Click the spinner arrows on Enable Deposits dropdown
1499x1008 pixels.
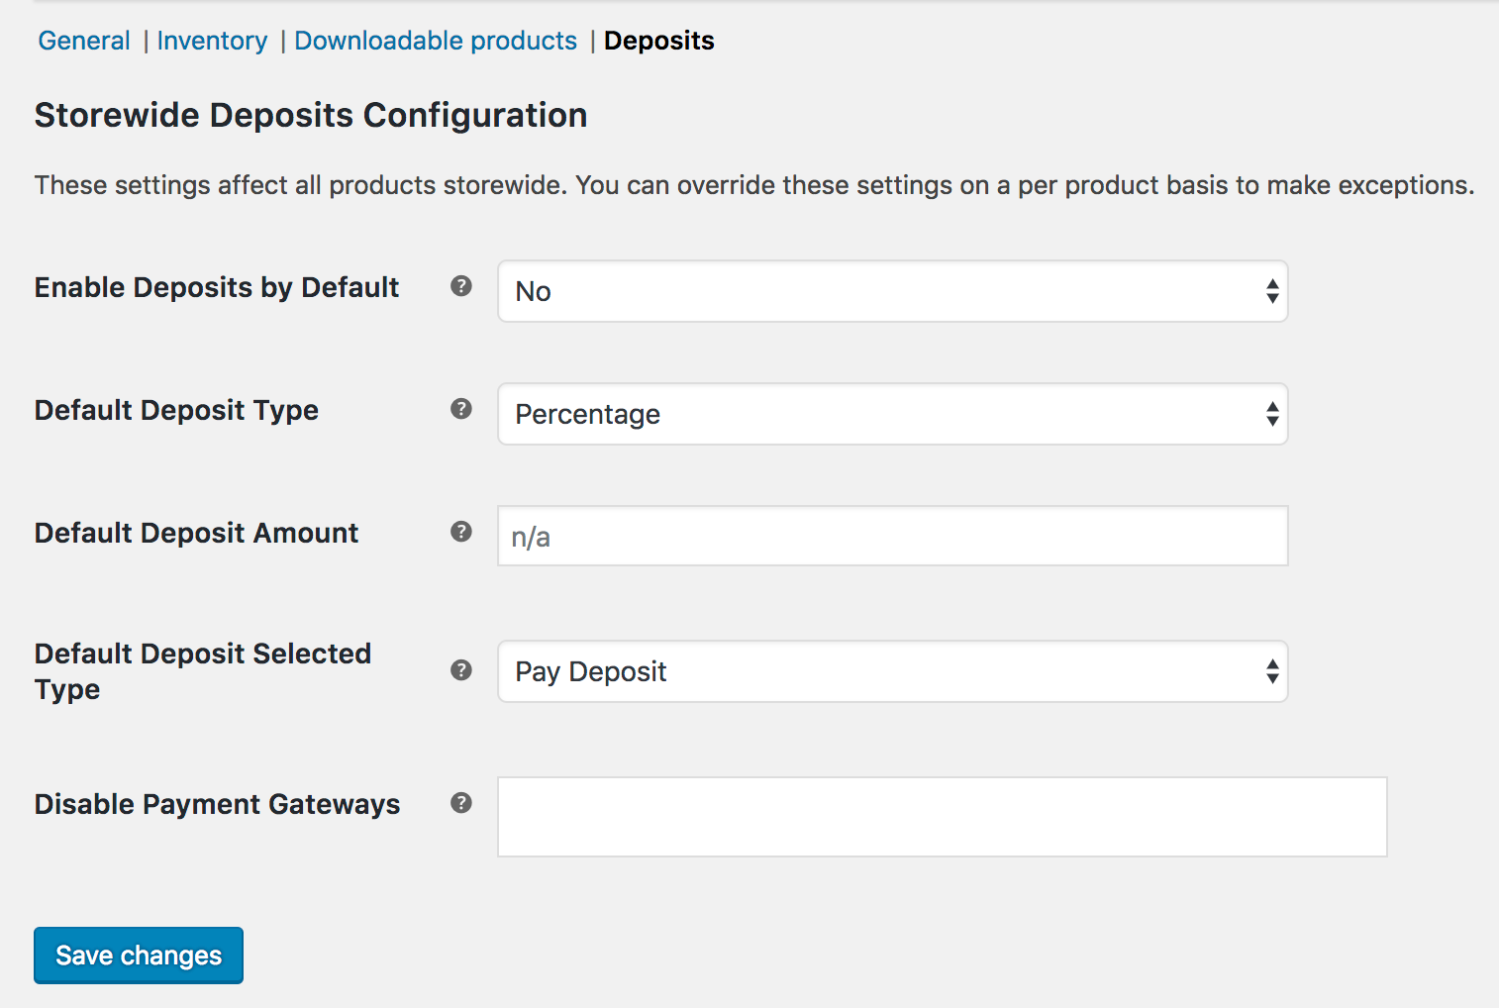tap(1270, 291)
